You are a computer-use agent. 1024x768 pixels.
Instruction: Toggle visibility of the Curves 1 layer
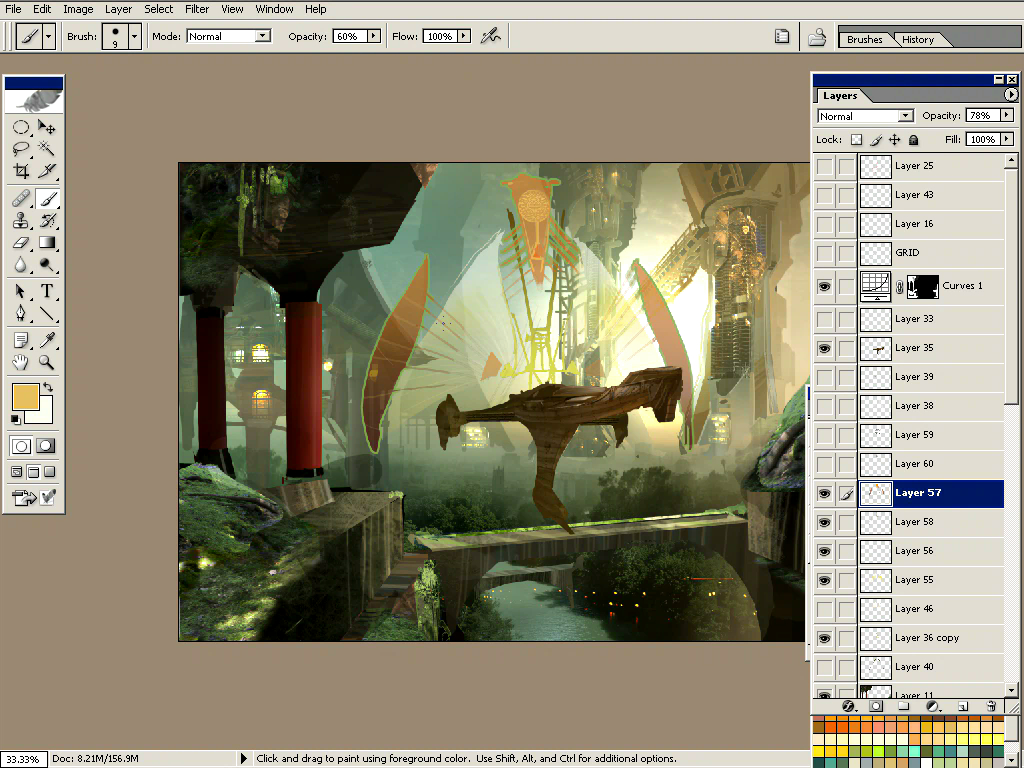tap(823, 286)
